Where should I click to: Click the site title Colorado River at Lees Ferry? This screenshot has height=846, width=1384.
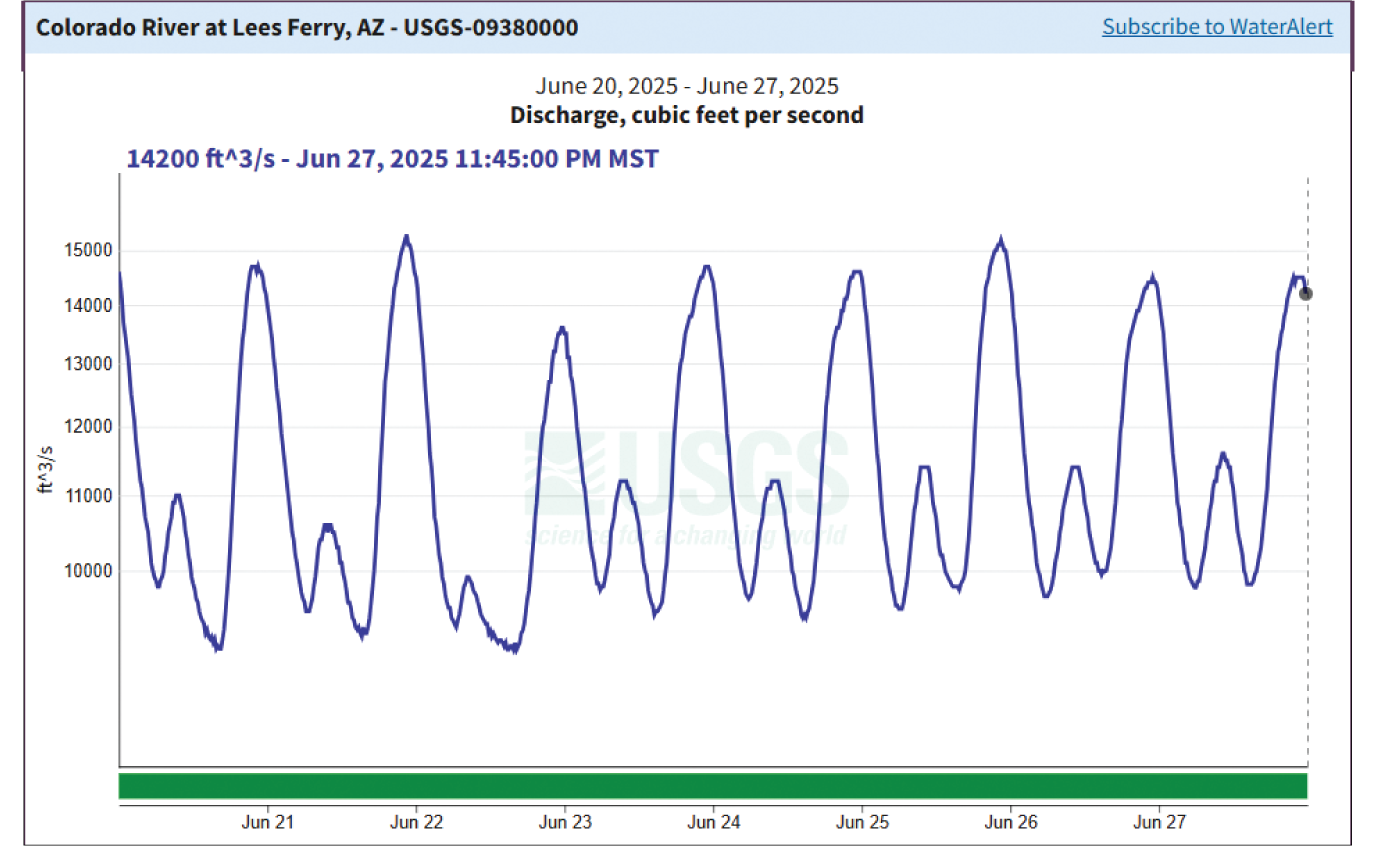coord(307,27)
